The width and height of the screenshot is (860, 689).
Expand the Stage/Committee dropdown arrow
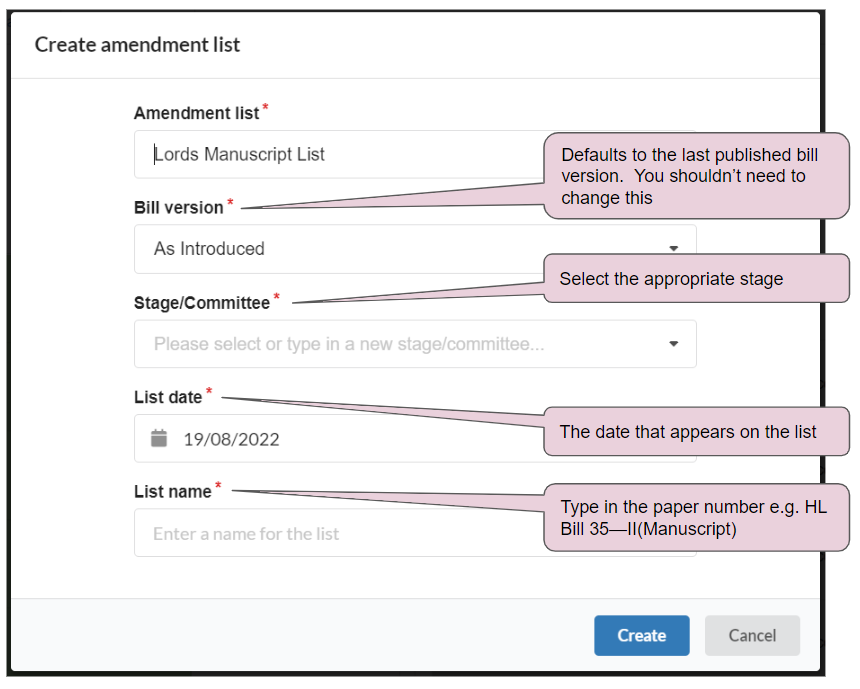(x=674, y=344)
